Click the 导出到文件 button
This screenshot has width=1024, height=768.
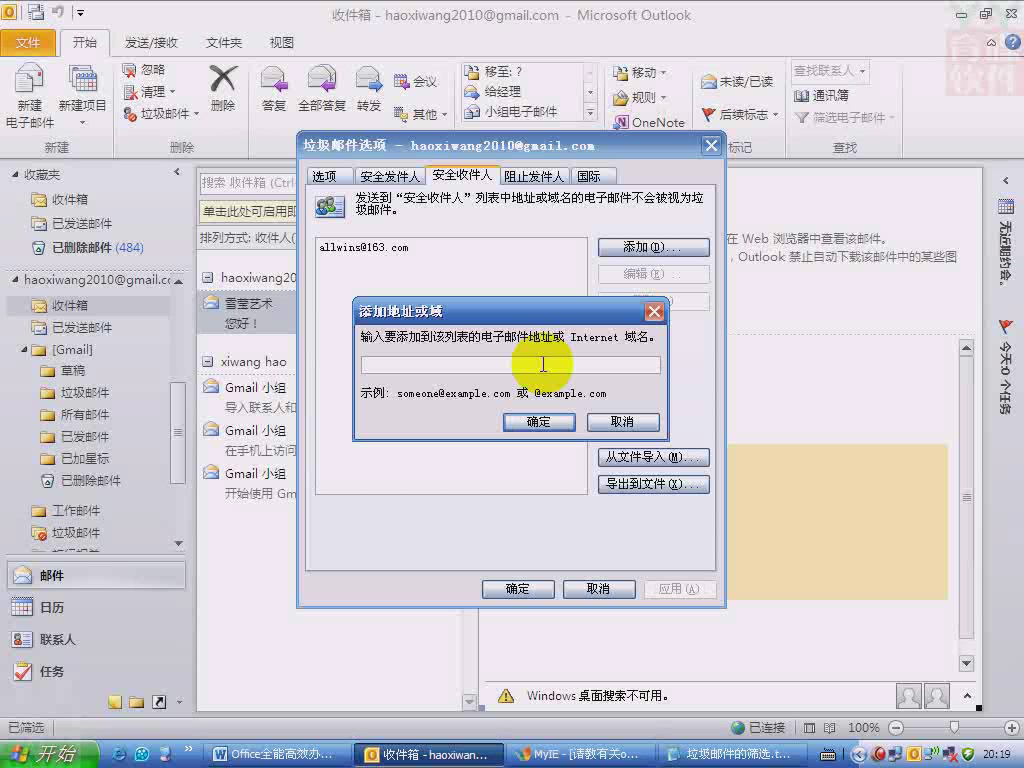(x=653, y=484)
